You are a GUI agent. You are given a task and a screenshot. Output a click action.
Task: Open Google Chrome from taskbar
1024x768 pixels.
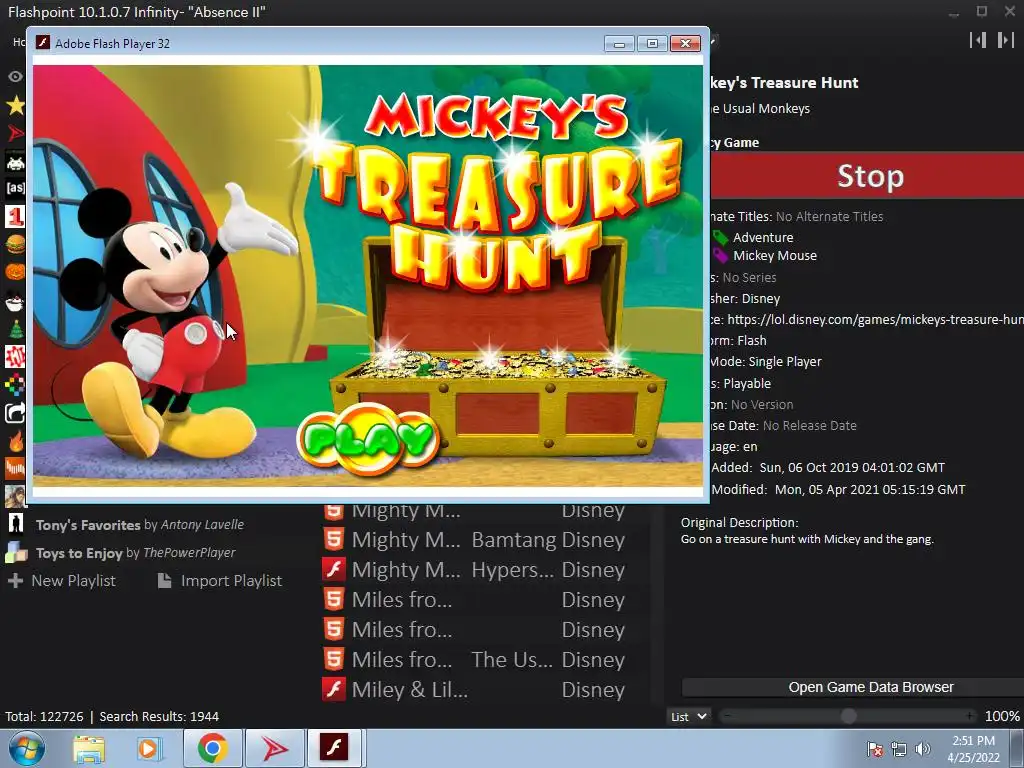coord(212,748)
